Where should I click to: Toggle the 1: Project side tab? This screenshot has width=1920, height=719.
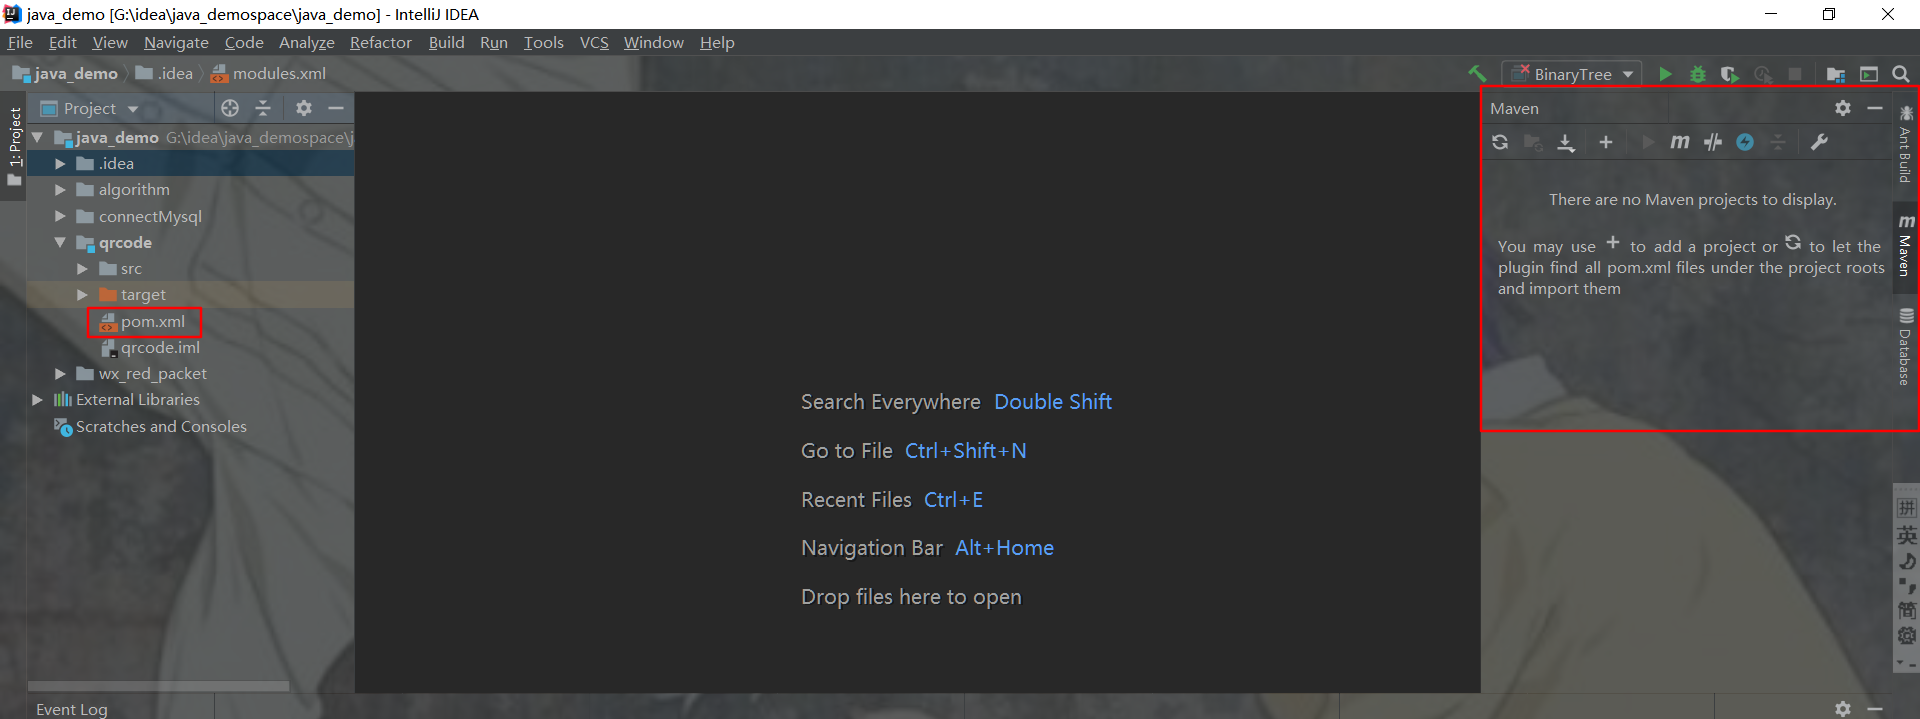pos(14,146)
